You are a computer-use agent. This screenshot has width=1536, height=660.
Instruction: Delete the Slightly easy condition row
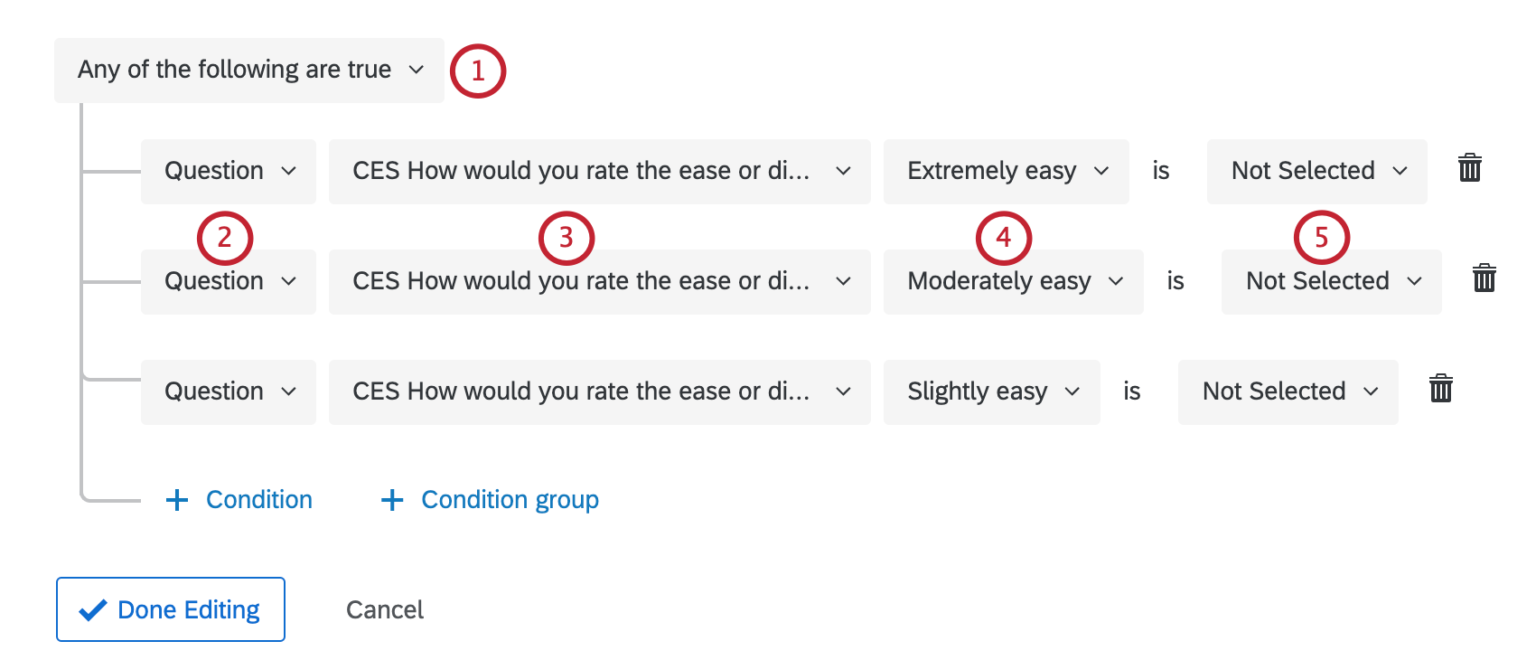(x=1440, y=389)
